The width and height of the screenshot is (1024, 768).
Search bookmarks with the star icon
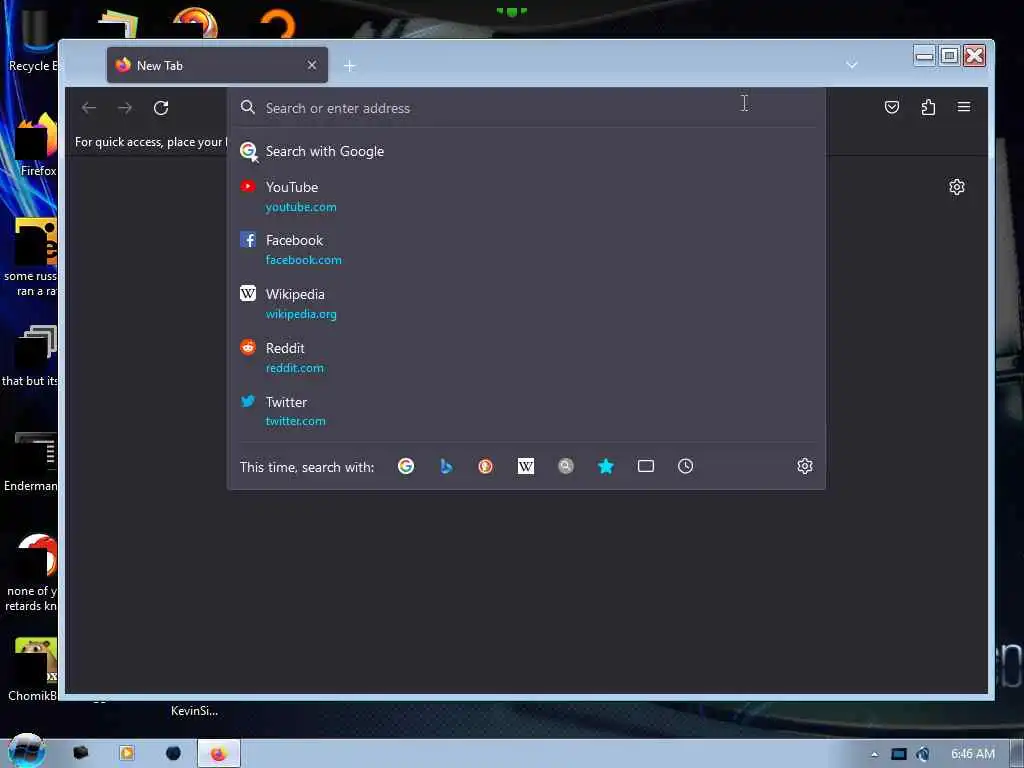coord(606,466)
